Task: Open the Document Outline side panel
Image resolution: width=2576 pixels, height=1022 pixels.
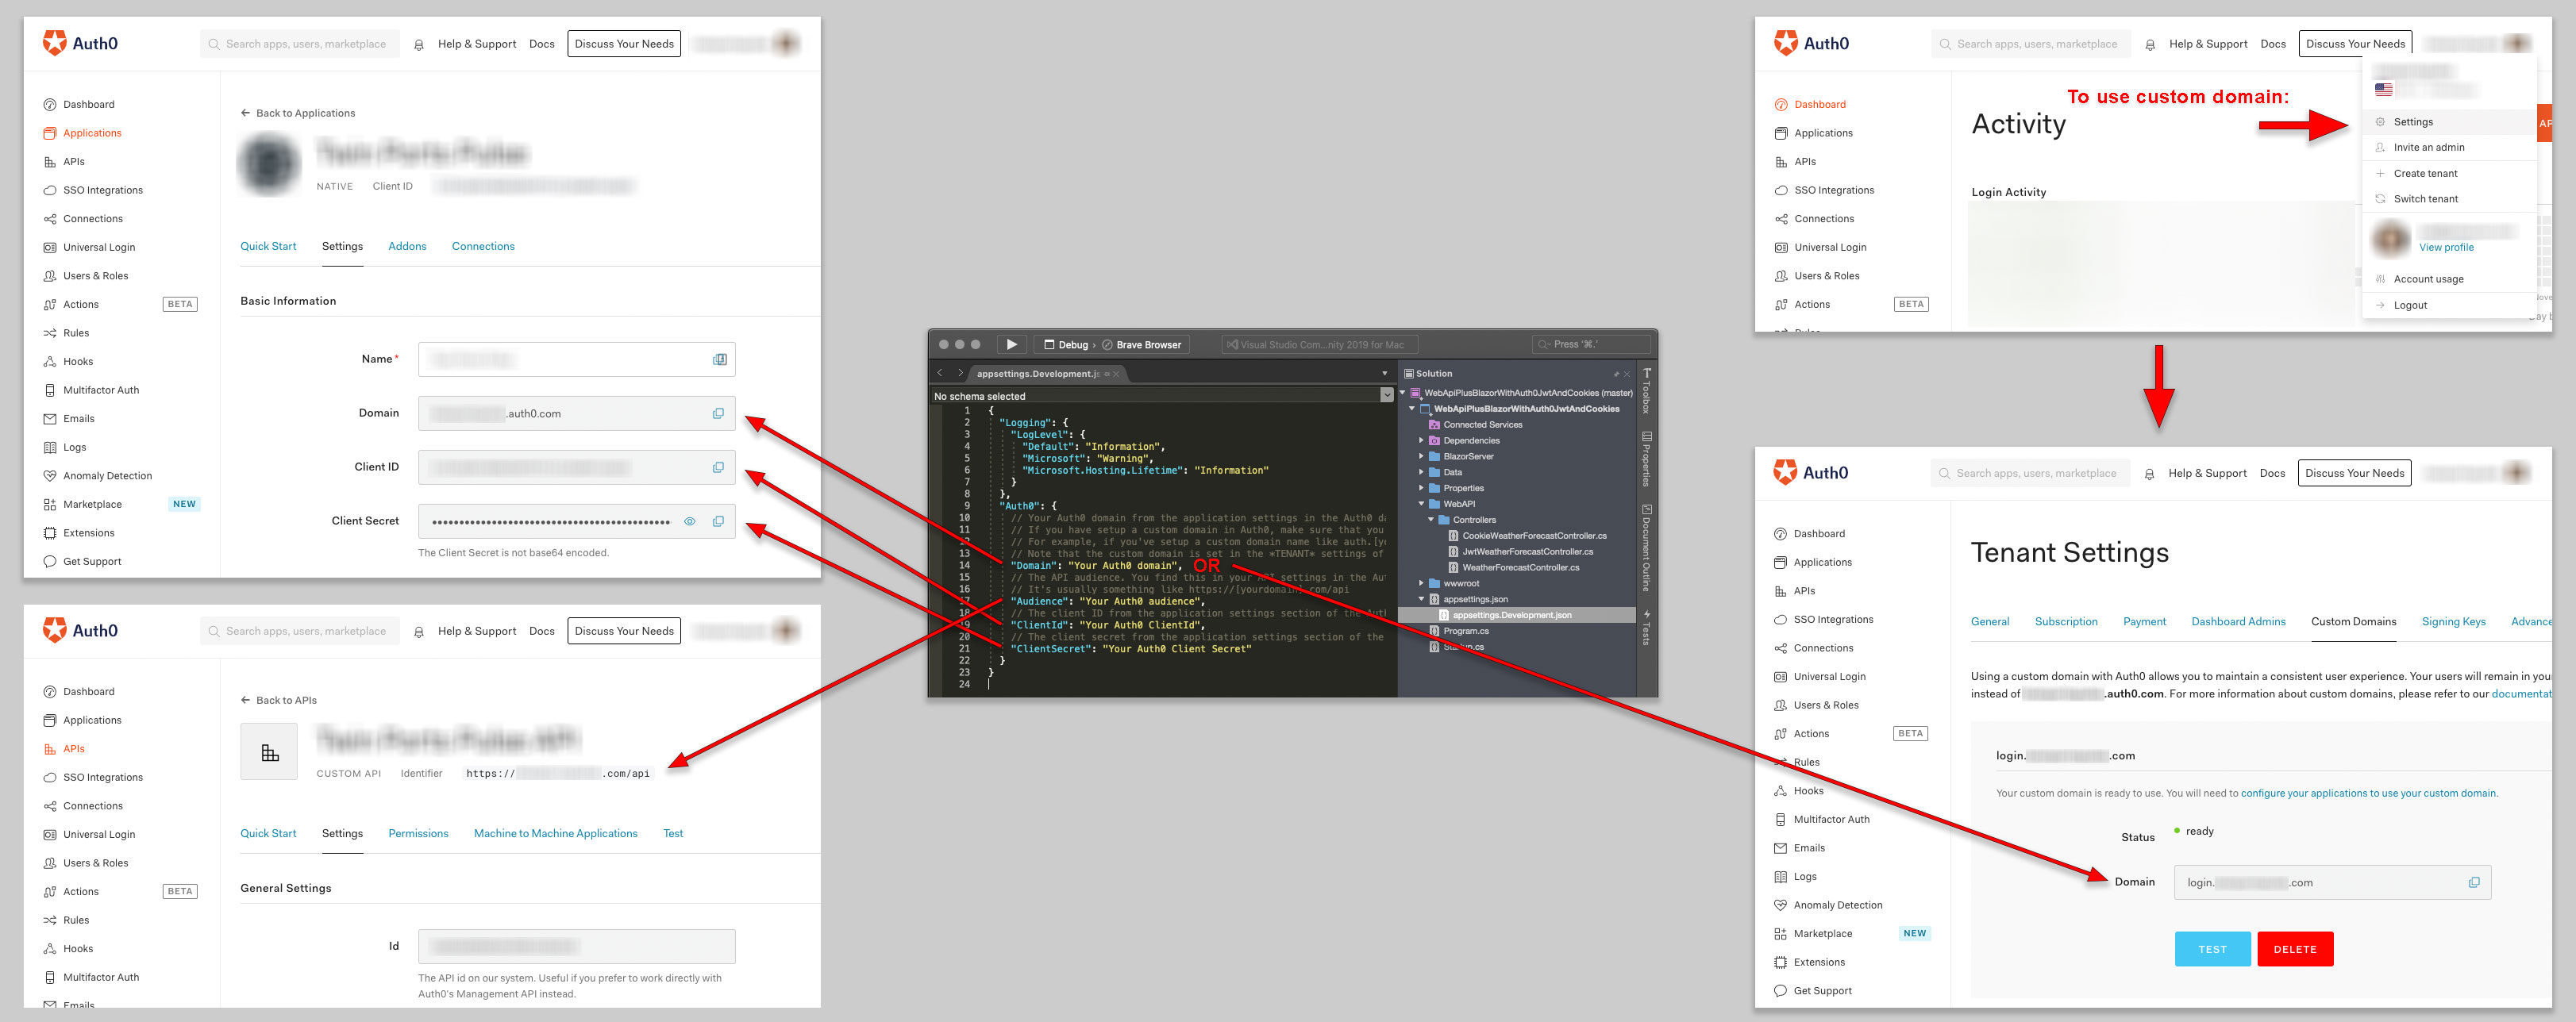Action: (1646, 548)
